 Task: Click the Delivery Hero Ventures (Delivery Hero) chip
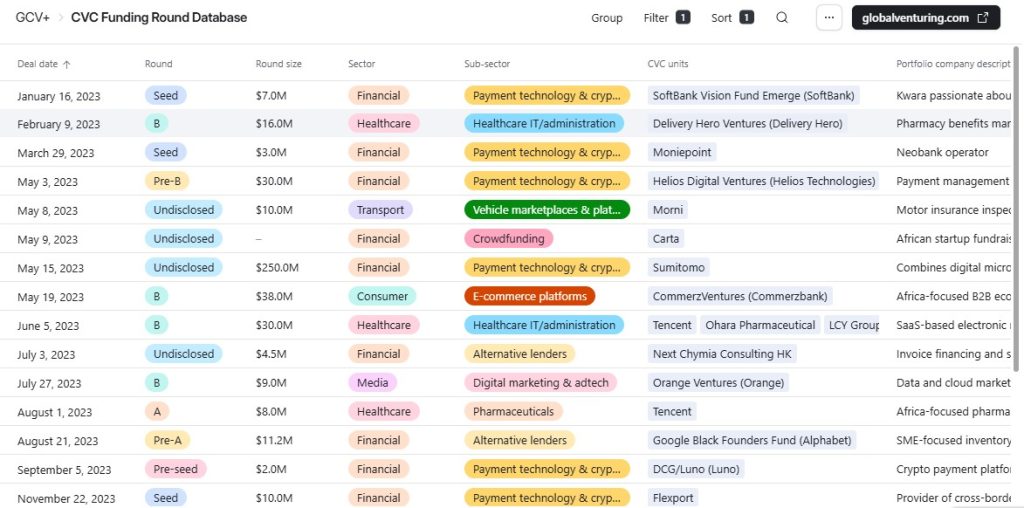point(748,123)
